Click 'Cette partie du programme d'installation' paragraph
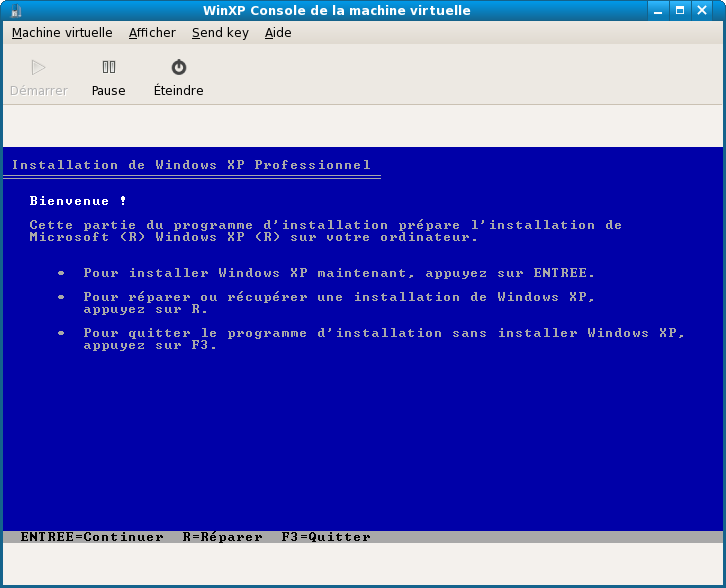Image resolution: width=726 pixels, height=588 pixels. [x=325, y=231]
